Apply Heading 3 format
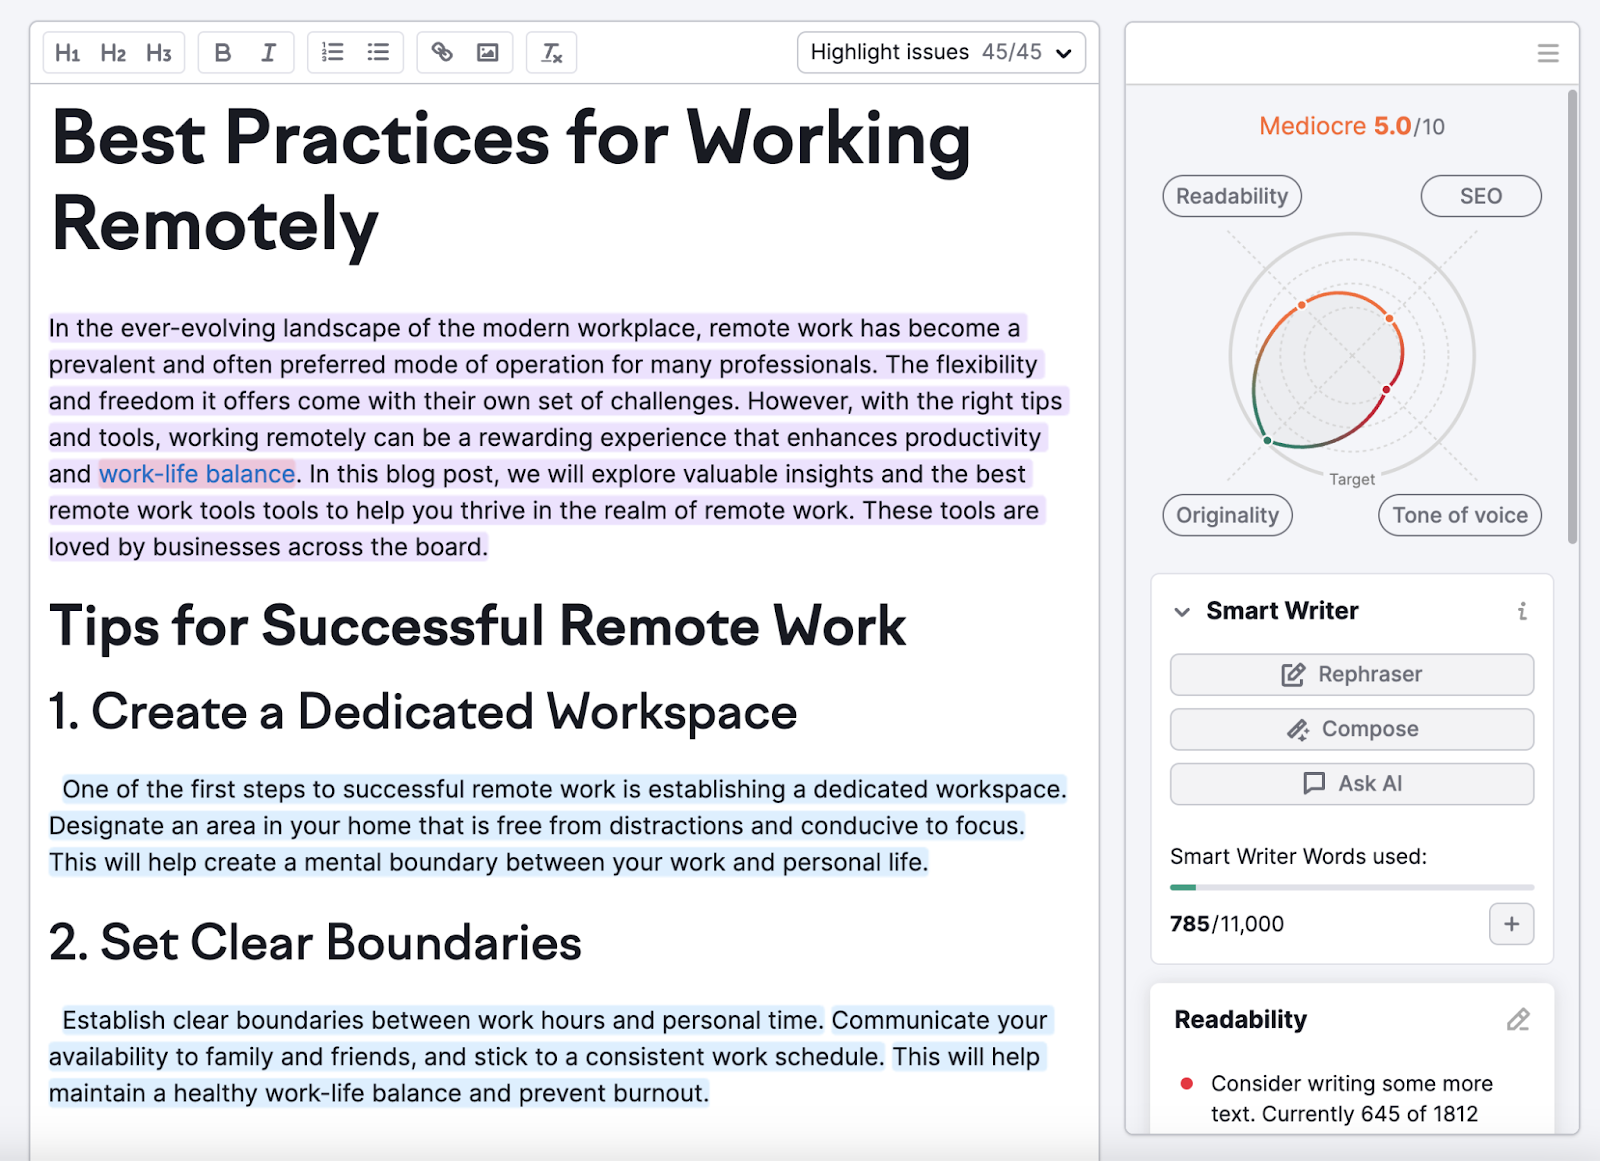This screenshot has height=1161, width=1600. coord(159,53)
